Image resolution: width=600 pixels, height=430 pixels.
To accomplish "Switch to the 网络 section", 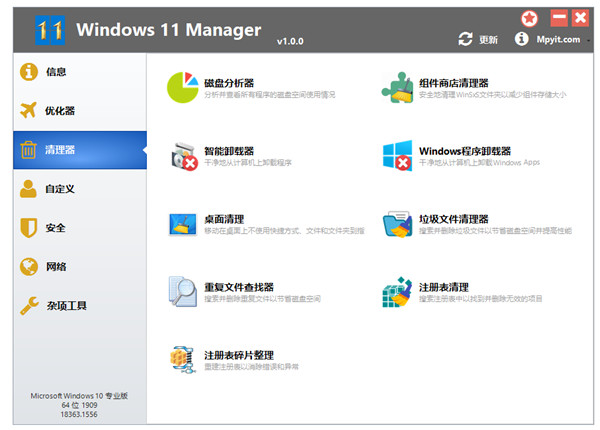I will [80, 267].
